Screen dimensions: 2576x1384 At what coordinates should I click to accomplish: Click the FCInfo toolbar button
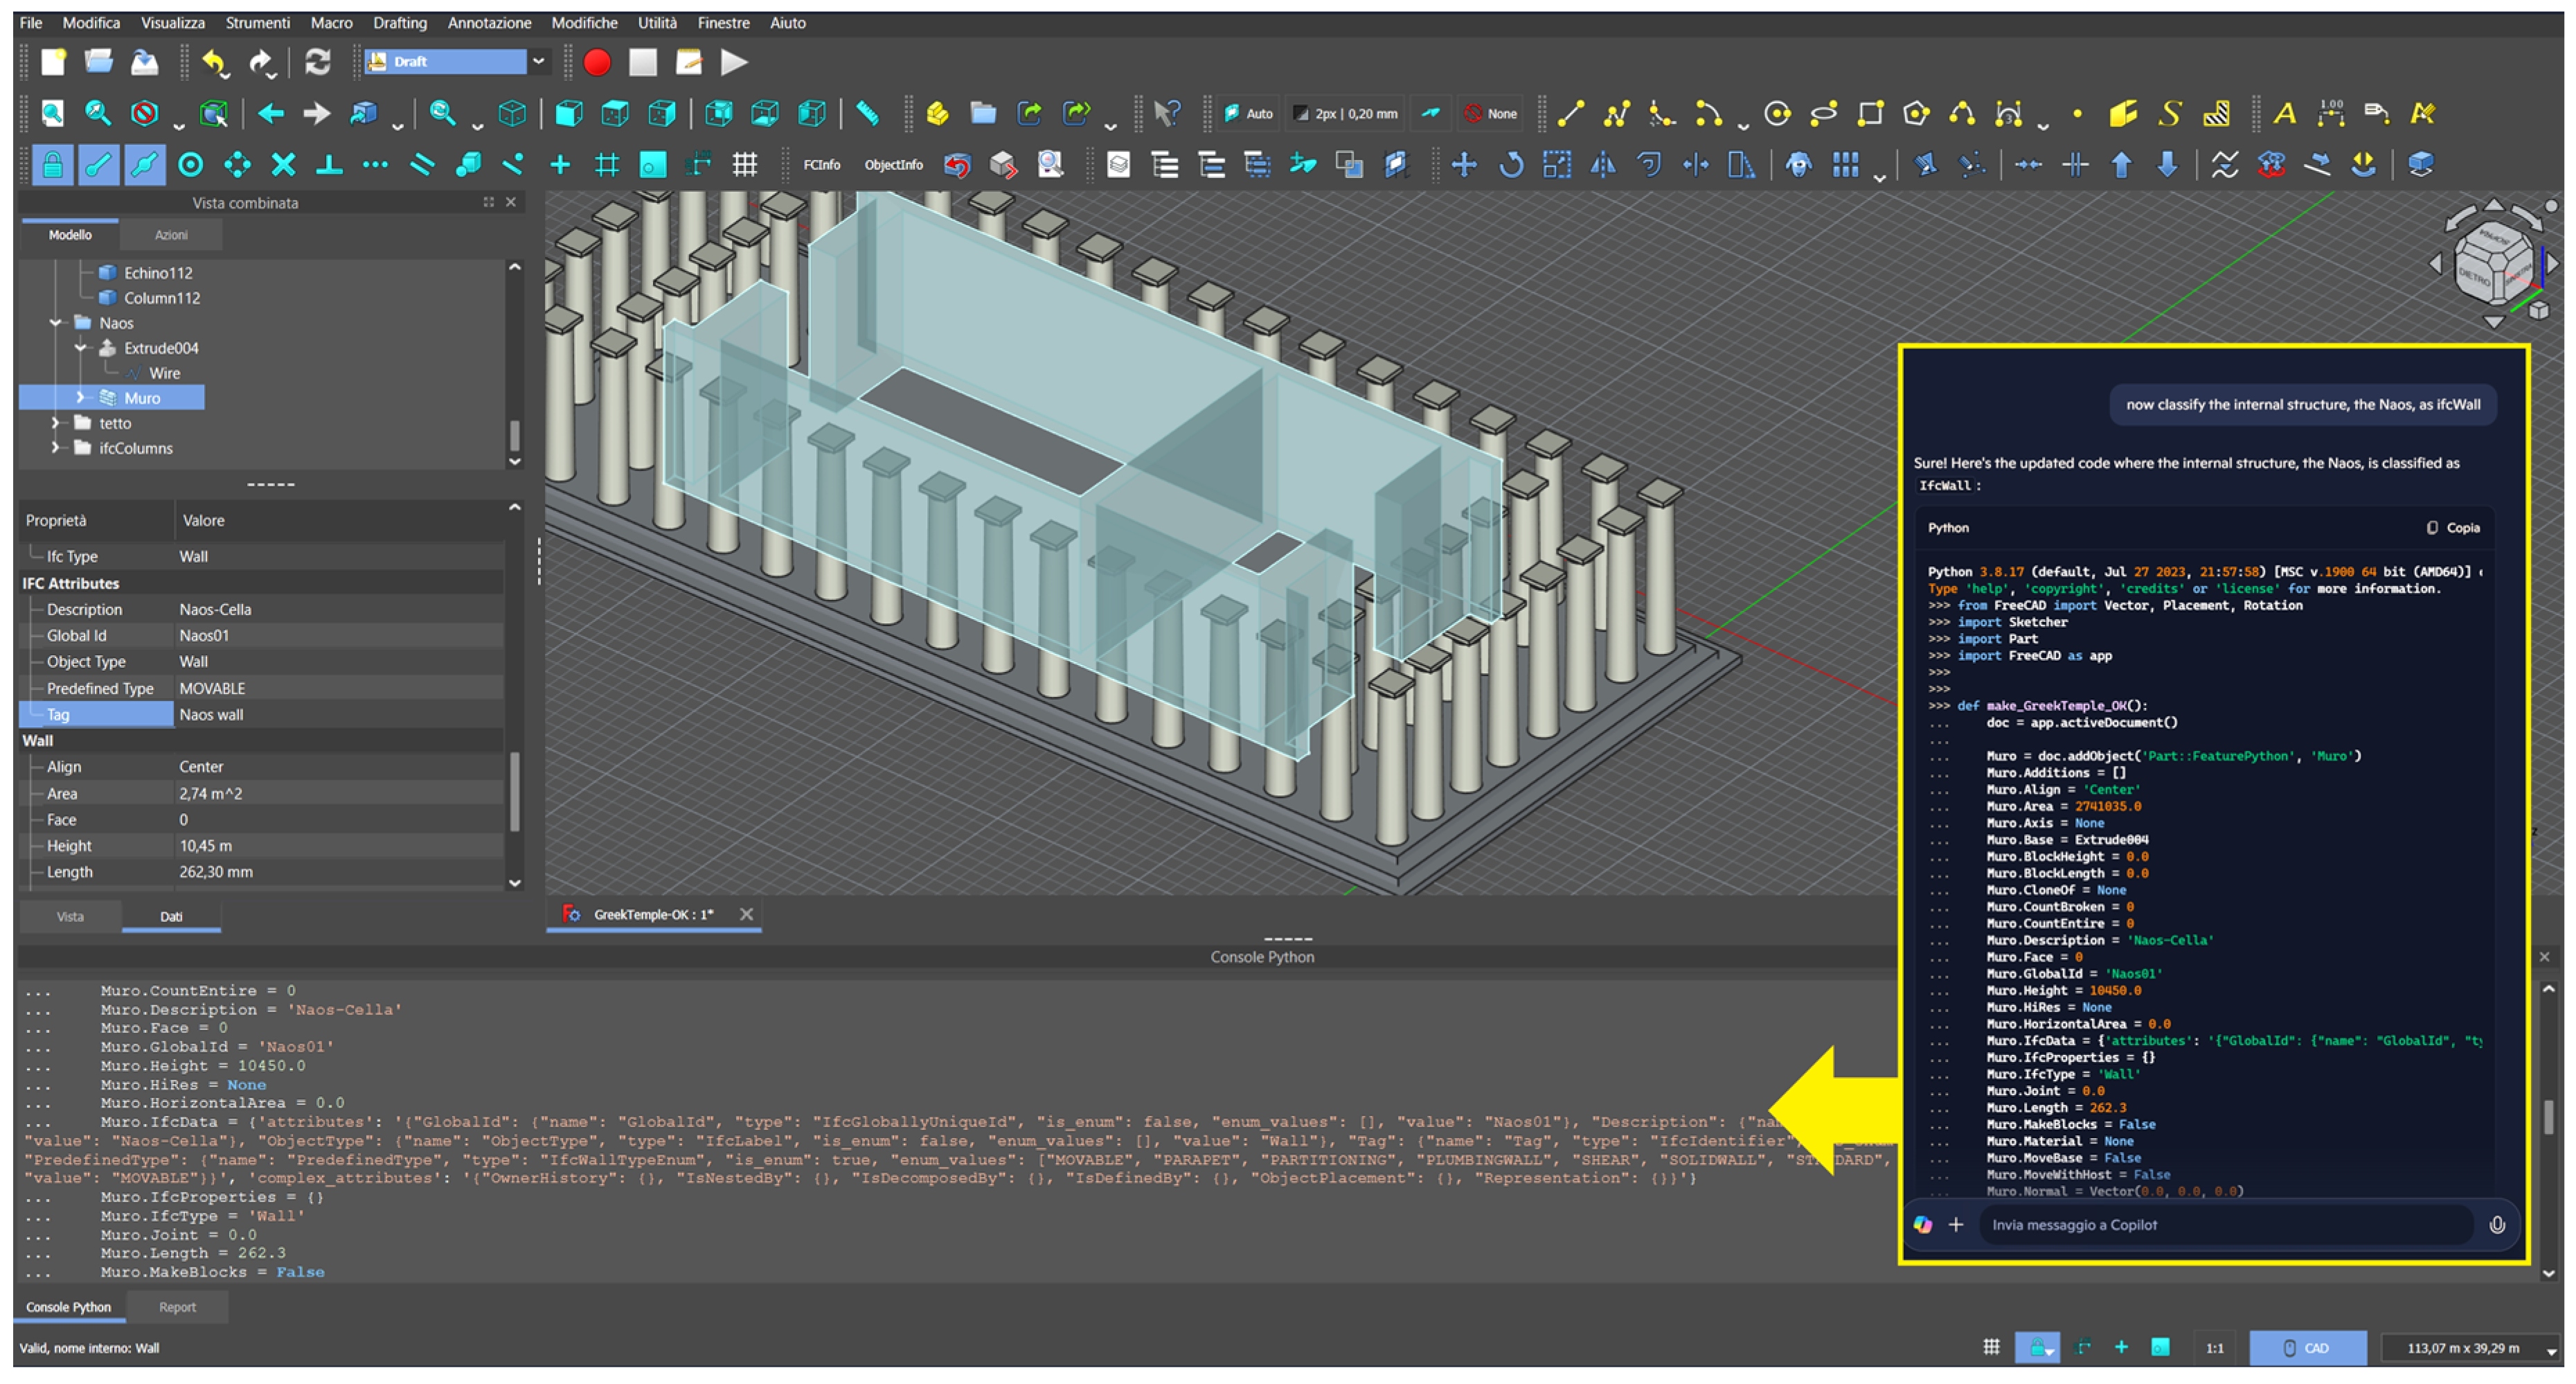click(x=821, y=165)
